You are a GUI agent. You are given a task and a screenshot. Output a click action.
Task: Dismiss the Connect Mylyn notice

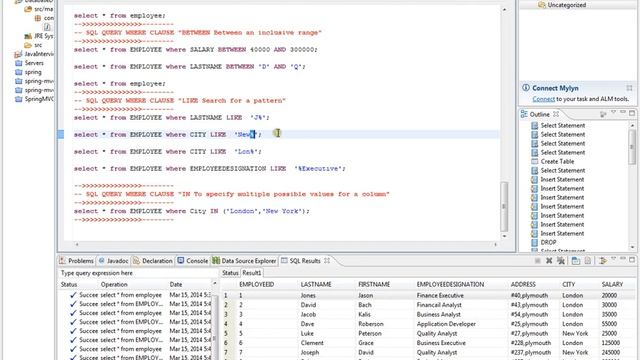(629, 88)
